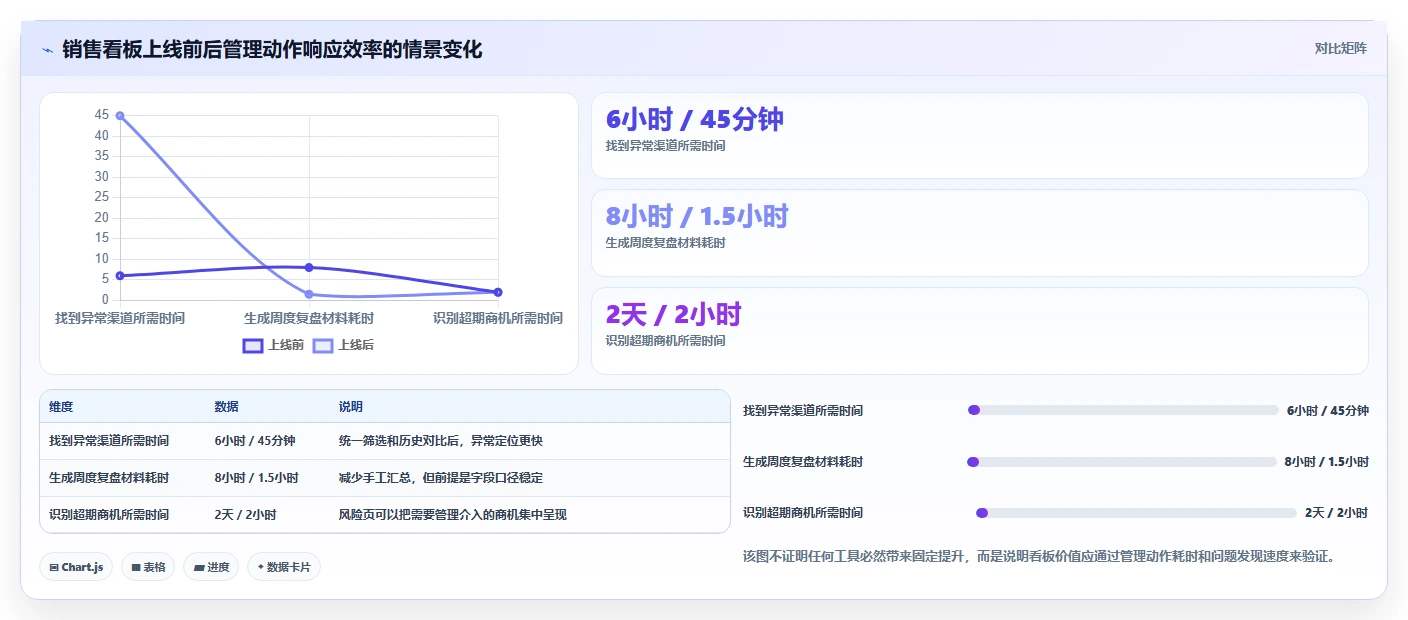Click the footnote starting 该图不证明任何工具
Screen dimensions: 1408x620
[x=1040, y=556]
